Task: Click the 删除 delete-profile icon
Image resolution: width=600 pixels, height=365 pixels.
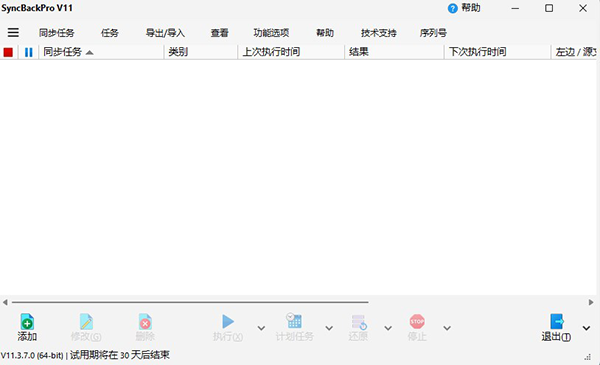Action: click(x=145, y=321)
